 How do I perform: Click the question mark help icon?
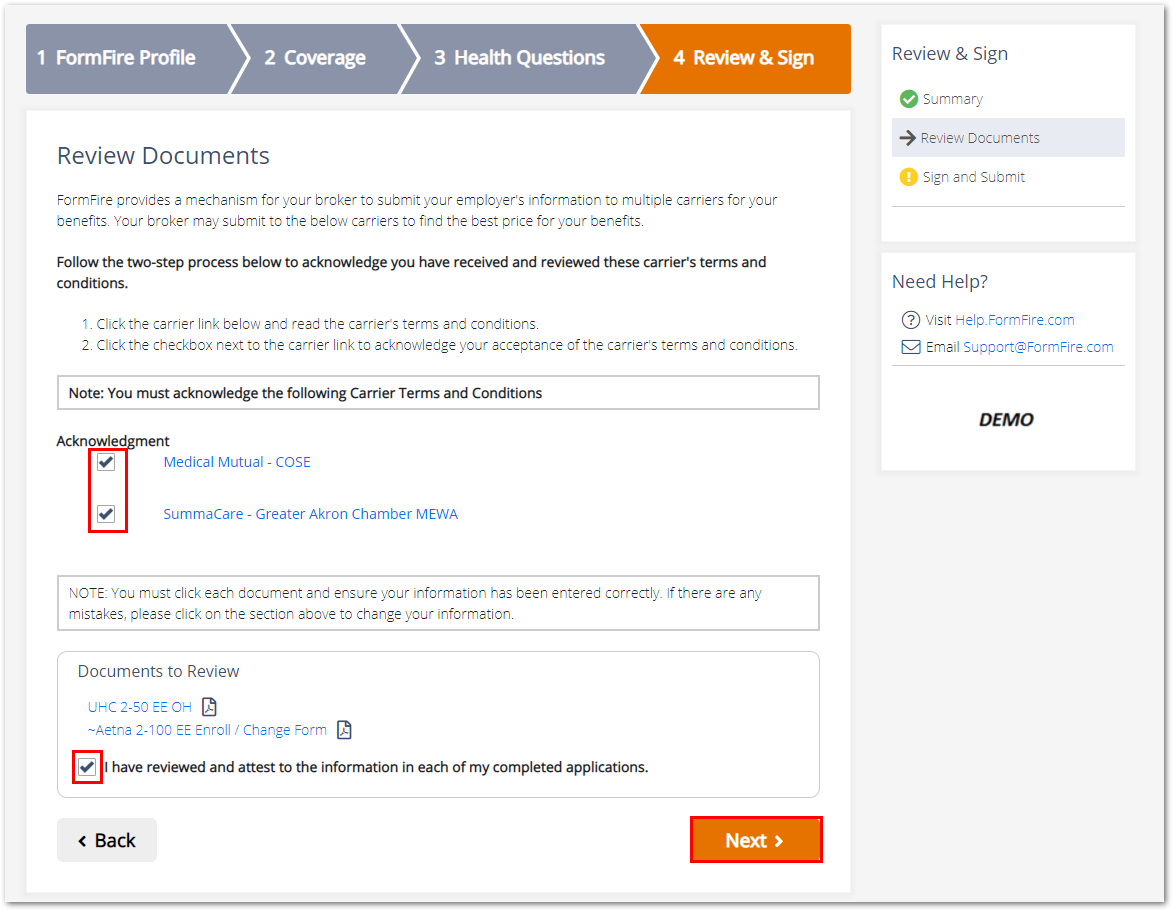(910, 320)
